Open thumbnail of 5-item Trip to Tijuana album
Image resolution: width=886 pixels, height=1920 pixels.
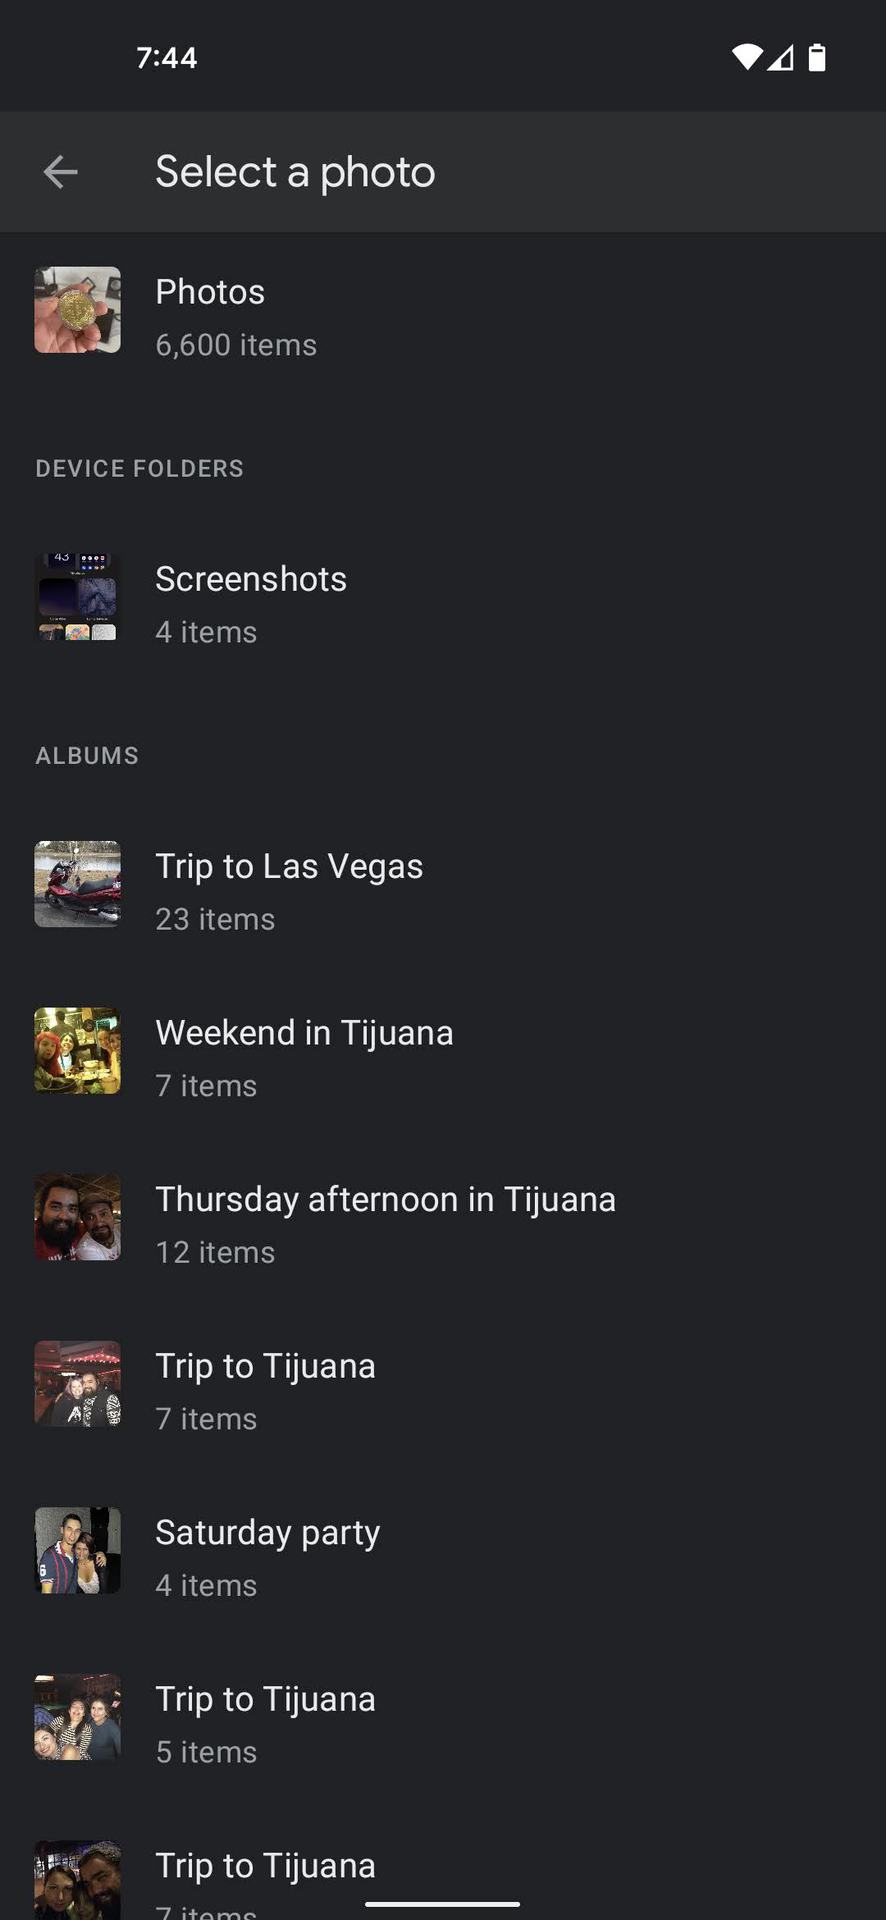point(78,1717)
